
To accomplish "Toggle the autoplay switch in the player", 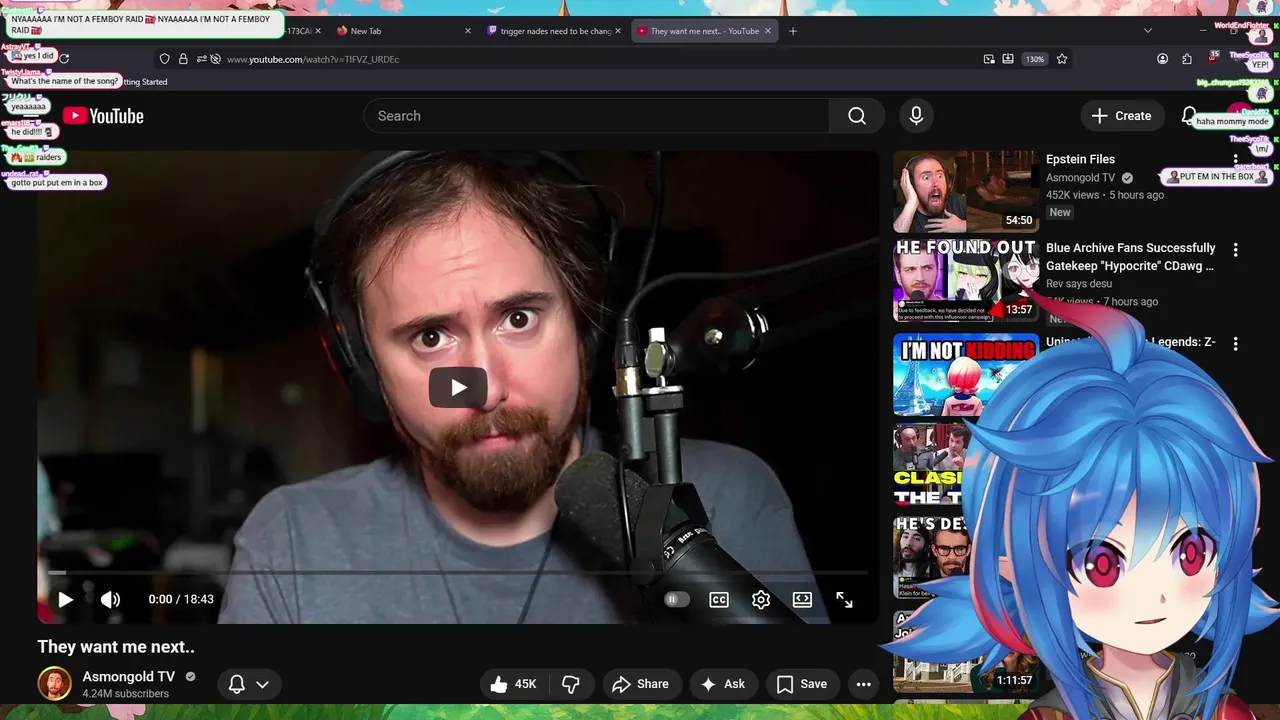I will click(x=677, y=599).
